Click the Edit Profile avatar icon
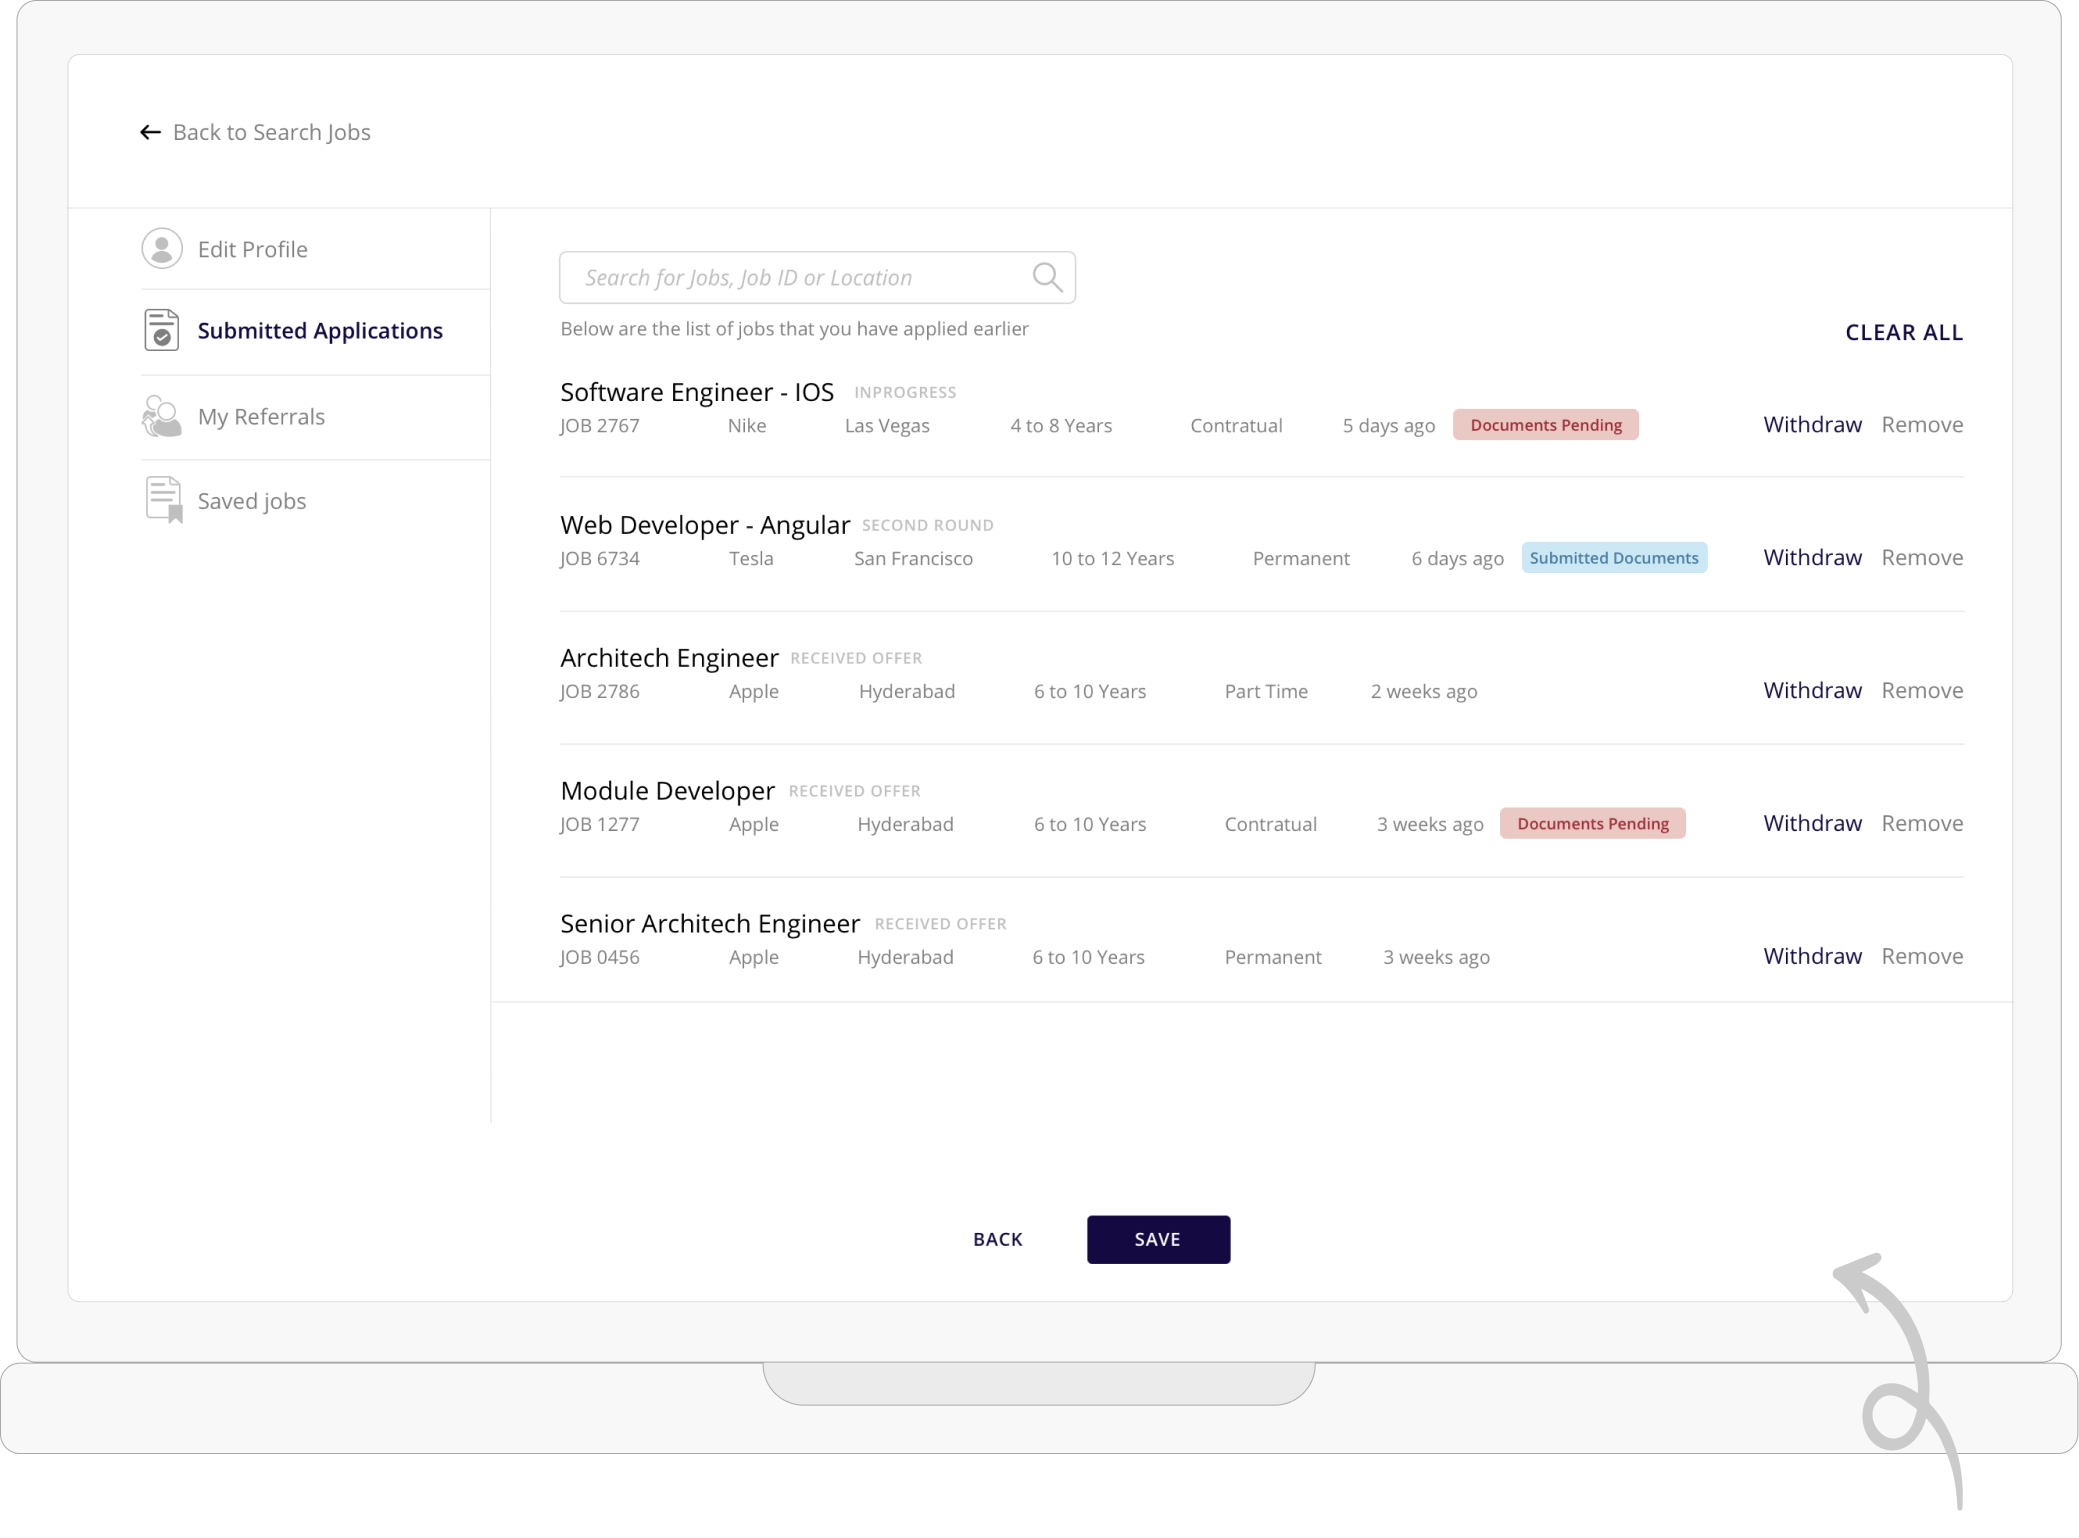The height and width of the screenshot is (1538, 2079). pyautogui.click(x=162, y=249)
